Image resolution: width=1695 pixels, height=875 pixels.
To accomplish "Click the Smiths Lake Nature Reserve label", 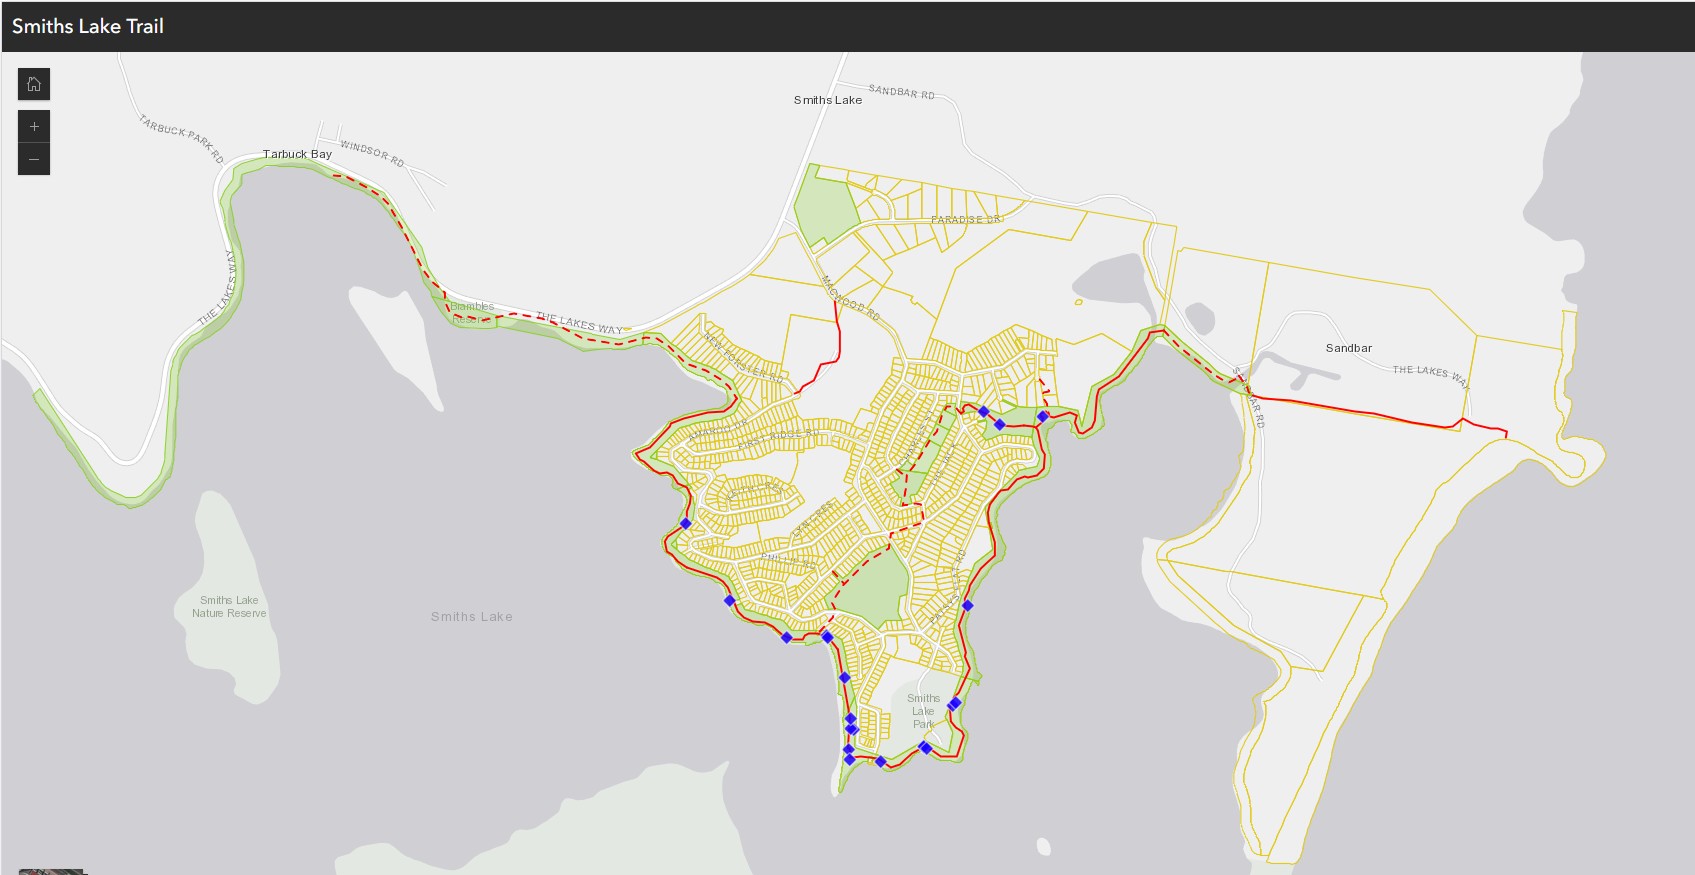I will pyautogui.click(x=229, y=607).
